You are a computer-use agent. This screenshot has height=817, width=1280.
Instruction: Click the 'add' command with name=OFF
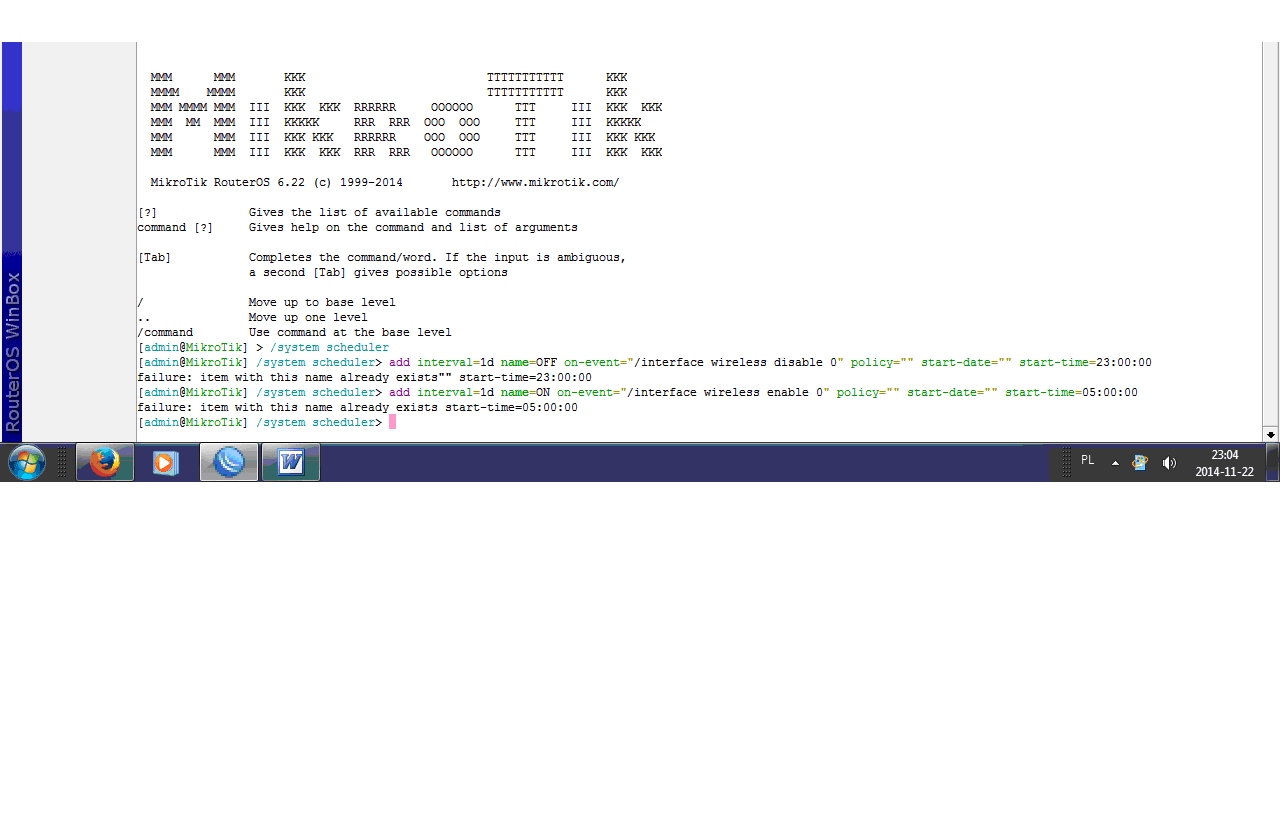click(x=770, y=363)
